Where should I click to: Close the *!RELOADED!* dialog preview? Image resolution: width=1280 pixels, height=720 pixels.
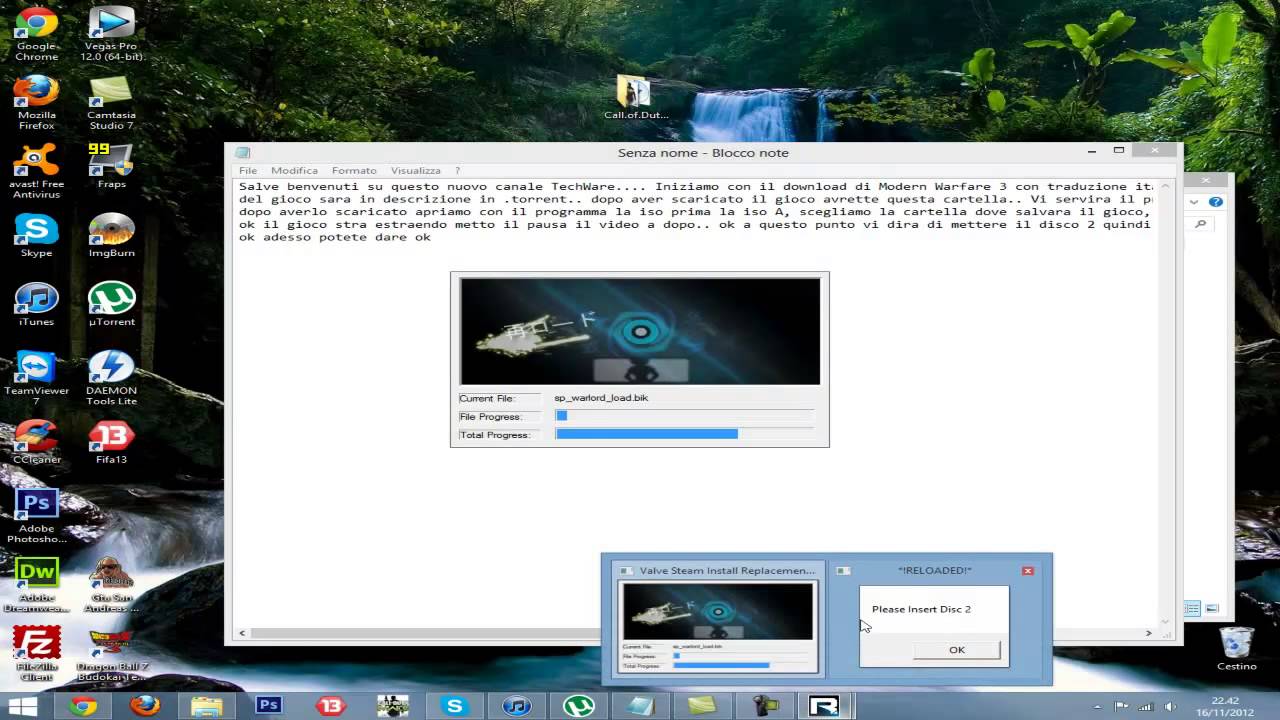[x=1027, y=570]
